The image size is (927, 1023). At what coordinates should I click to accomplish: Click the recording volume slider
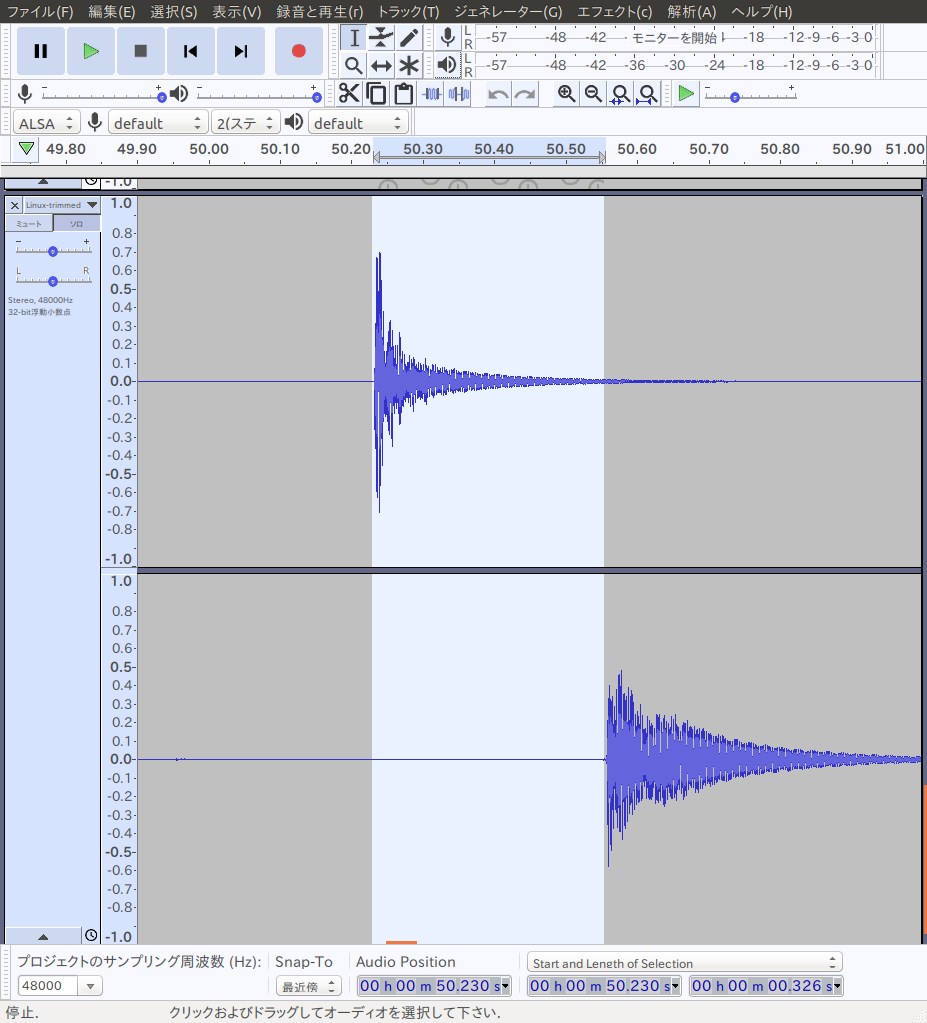pyautogui.click(x=103, y=95)
